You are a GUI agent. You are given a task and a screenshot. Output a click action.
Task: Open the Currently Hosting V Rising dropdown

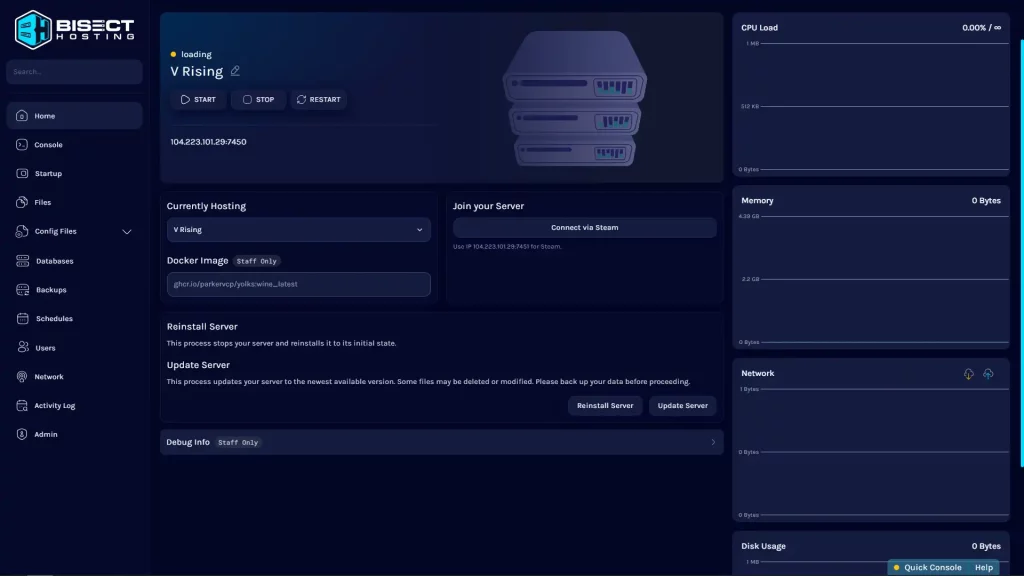[298, 229]
